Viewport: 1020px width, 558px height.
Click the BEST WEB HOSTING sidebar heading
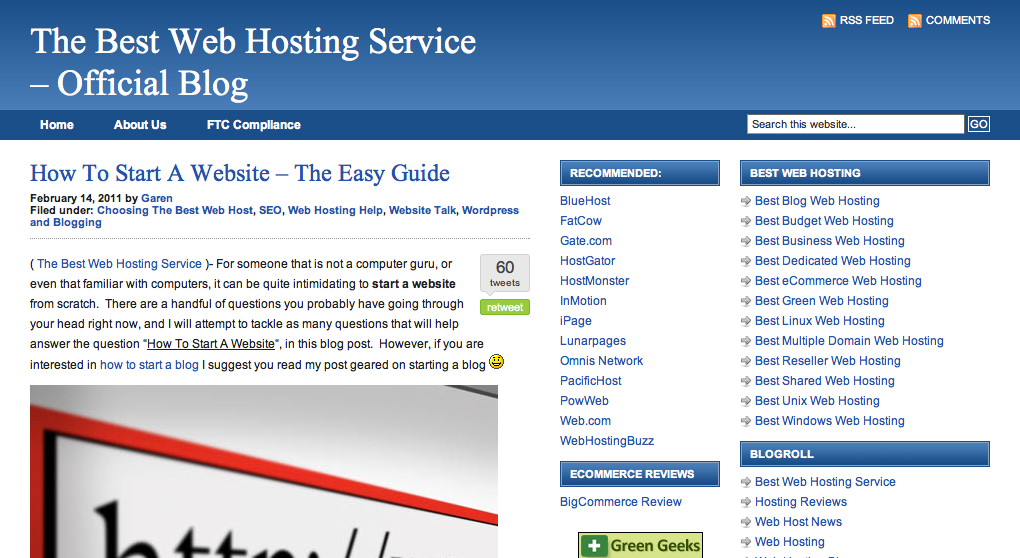coord(865,173)
